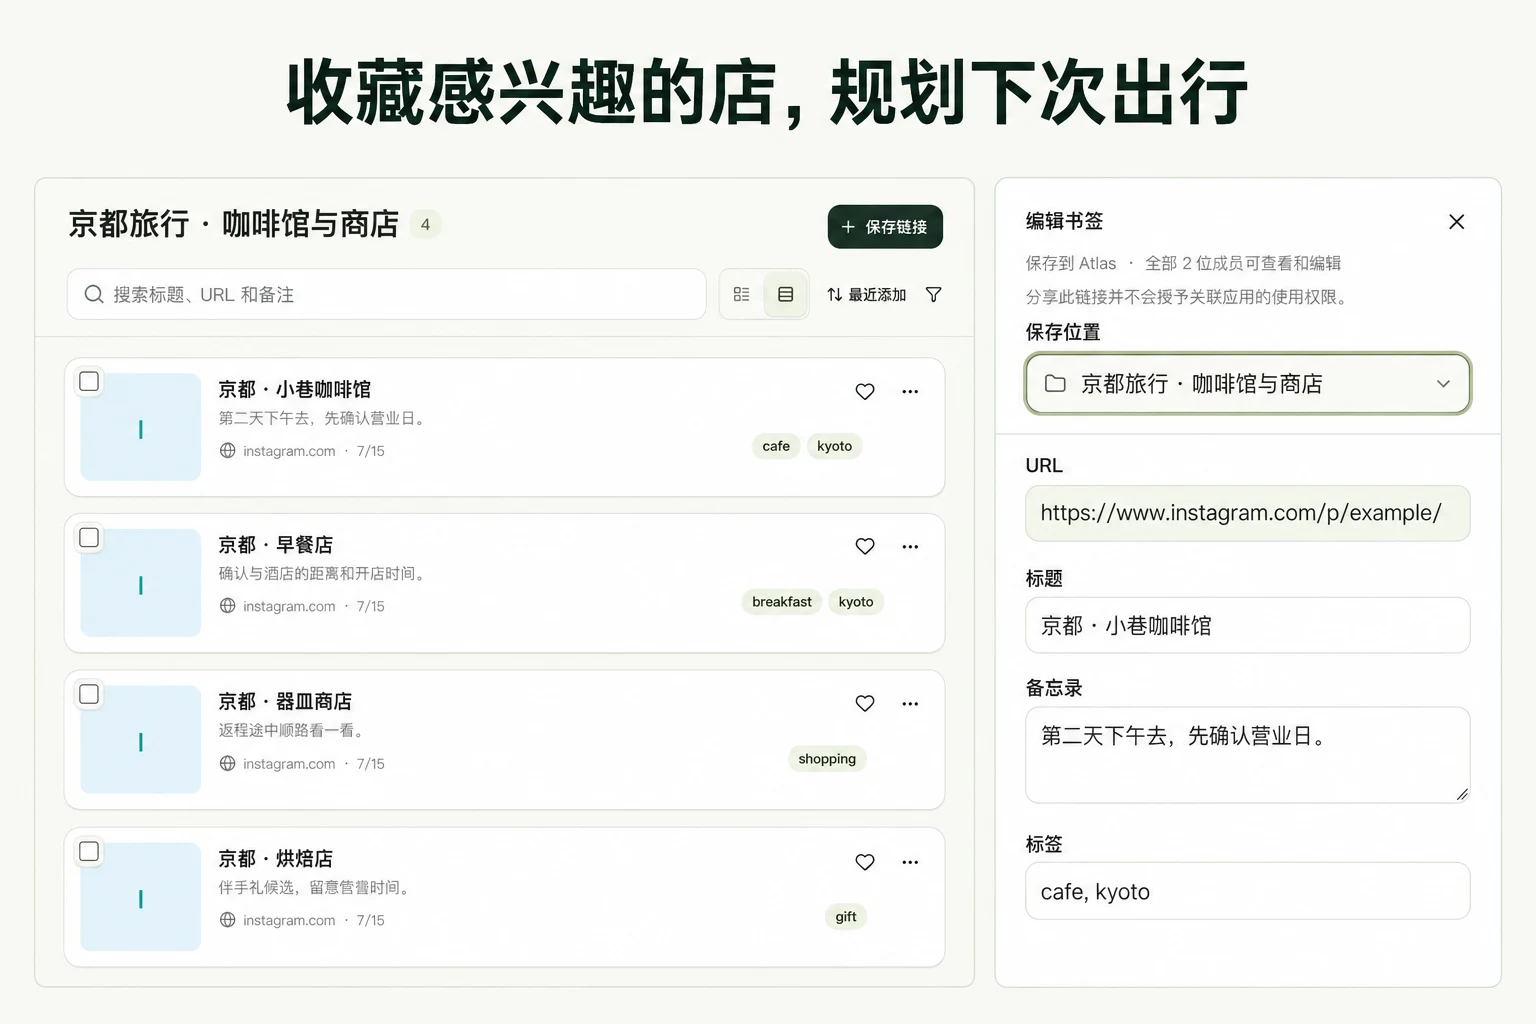Screen dimensions: 1536x1024
Task: Tick checkbox for 京都 · 小巷咖啡馆
Action: 89,381
